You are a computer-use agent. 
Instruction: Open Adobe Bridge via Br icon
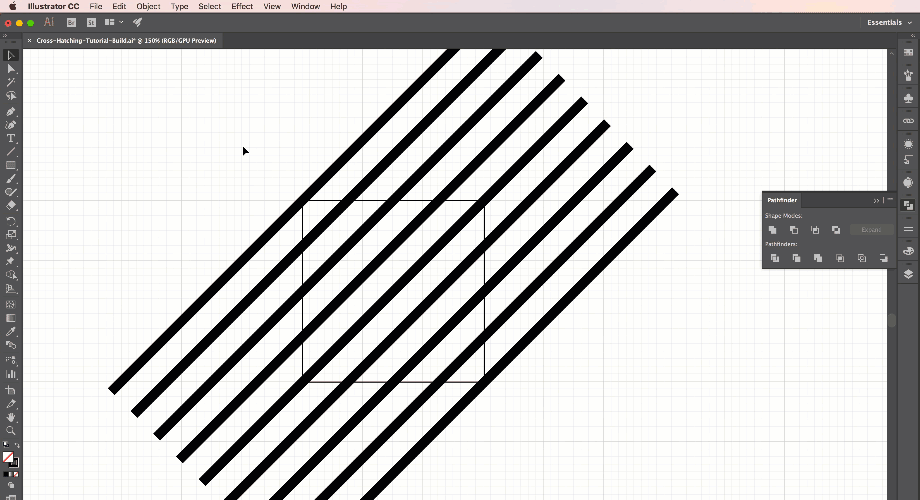tap(71, 22)
